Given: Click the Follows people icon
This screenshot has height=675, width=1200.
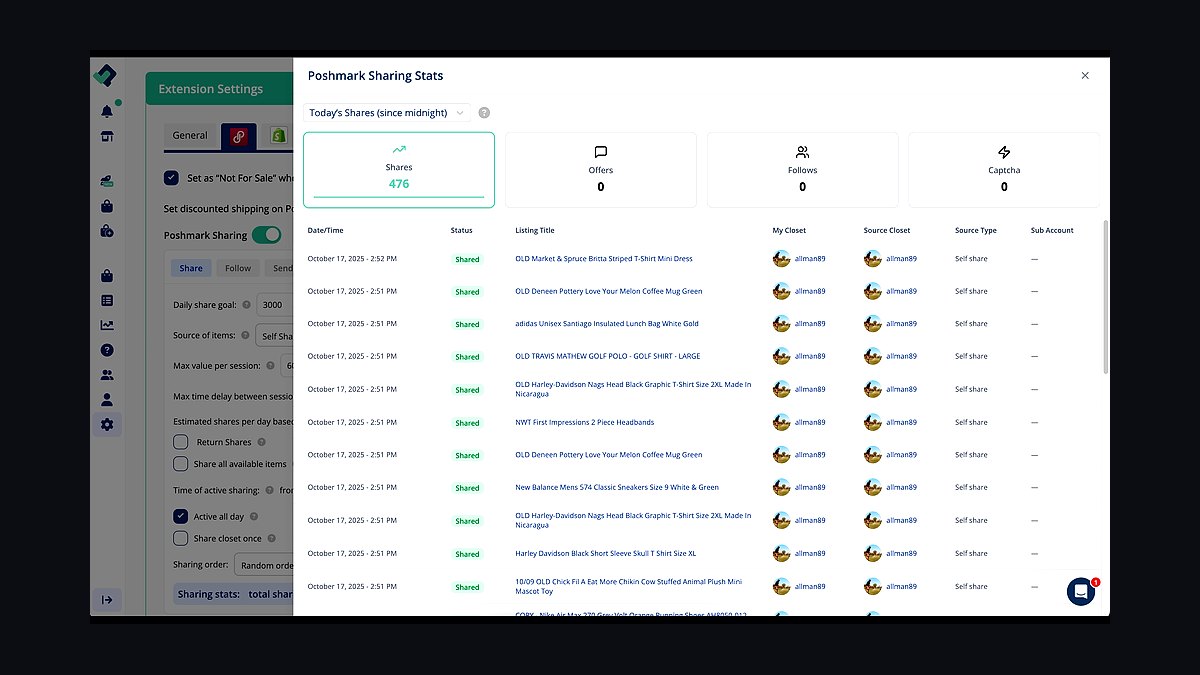Looking at the screenshot, I should tap(802, 152).
